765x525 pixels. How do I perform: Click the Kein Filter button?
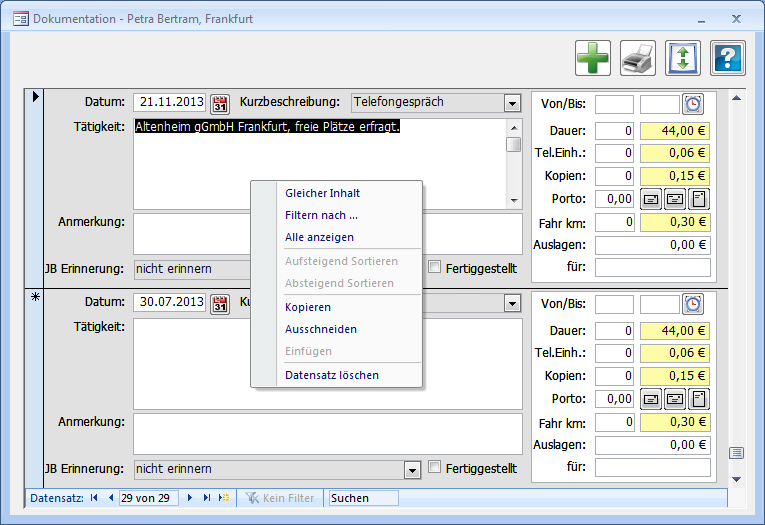pyautogui.click(x=281, y=498)
